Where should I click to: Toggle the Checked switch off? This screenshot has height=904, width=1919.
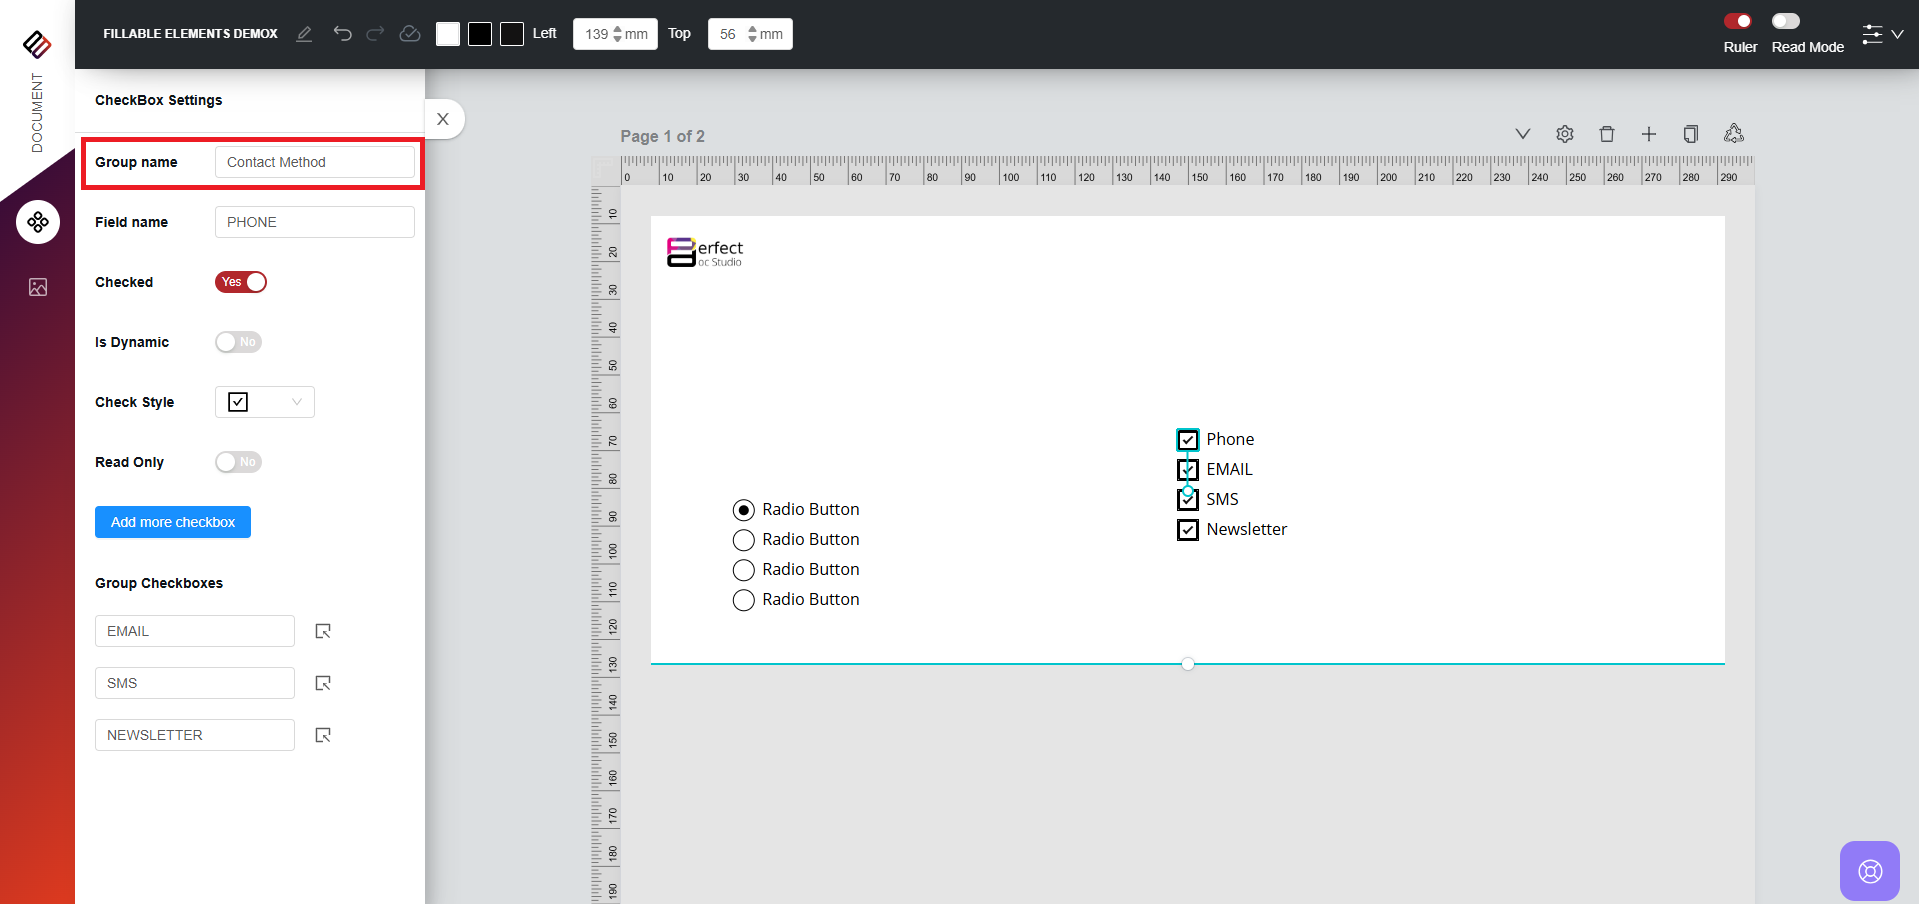(241, 282)
